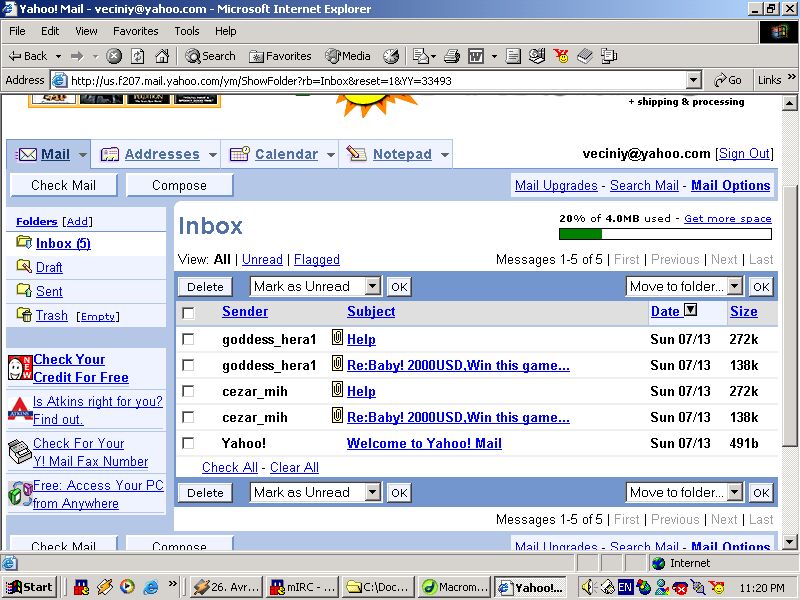The height and width of the screenshot is (600, 800).
Task: Expand the Notepad tab dropdown arrow
Action: (445, 155)
